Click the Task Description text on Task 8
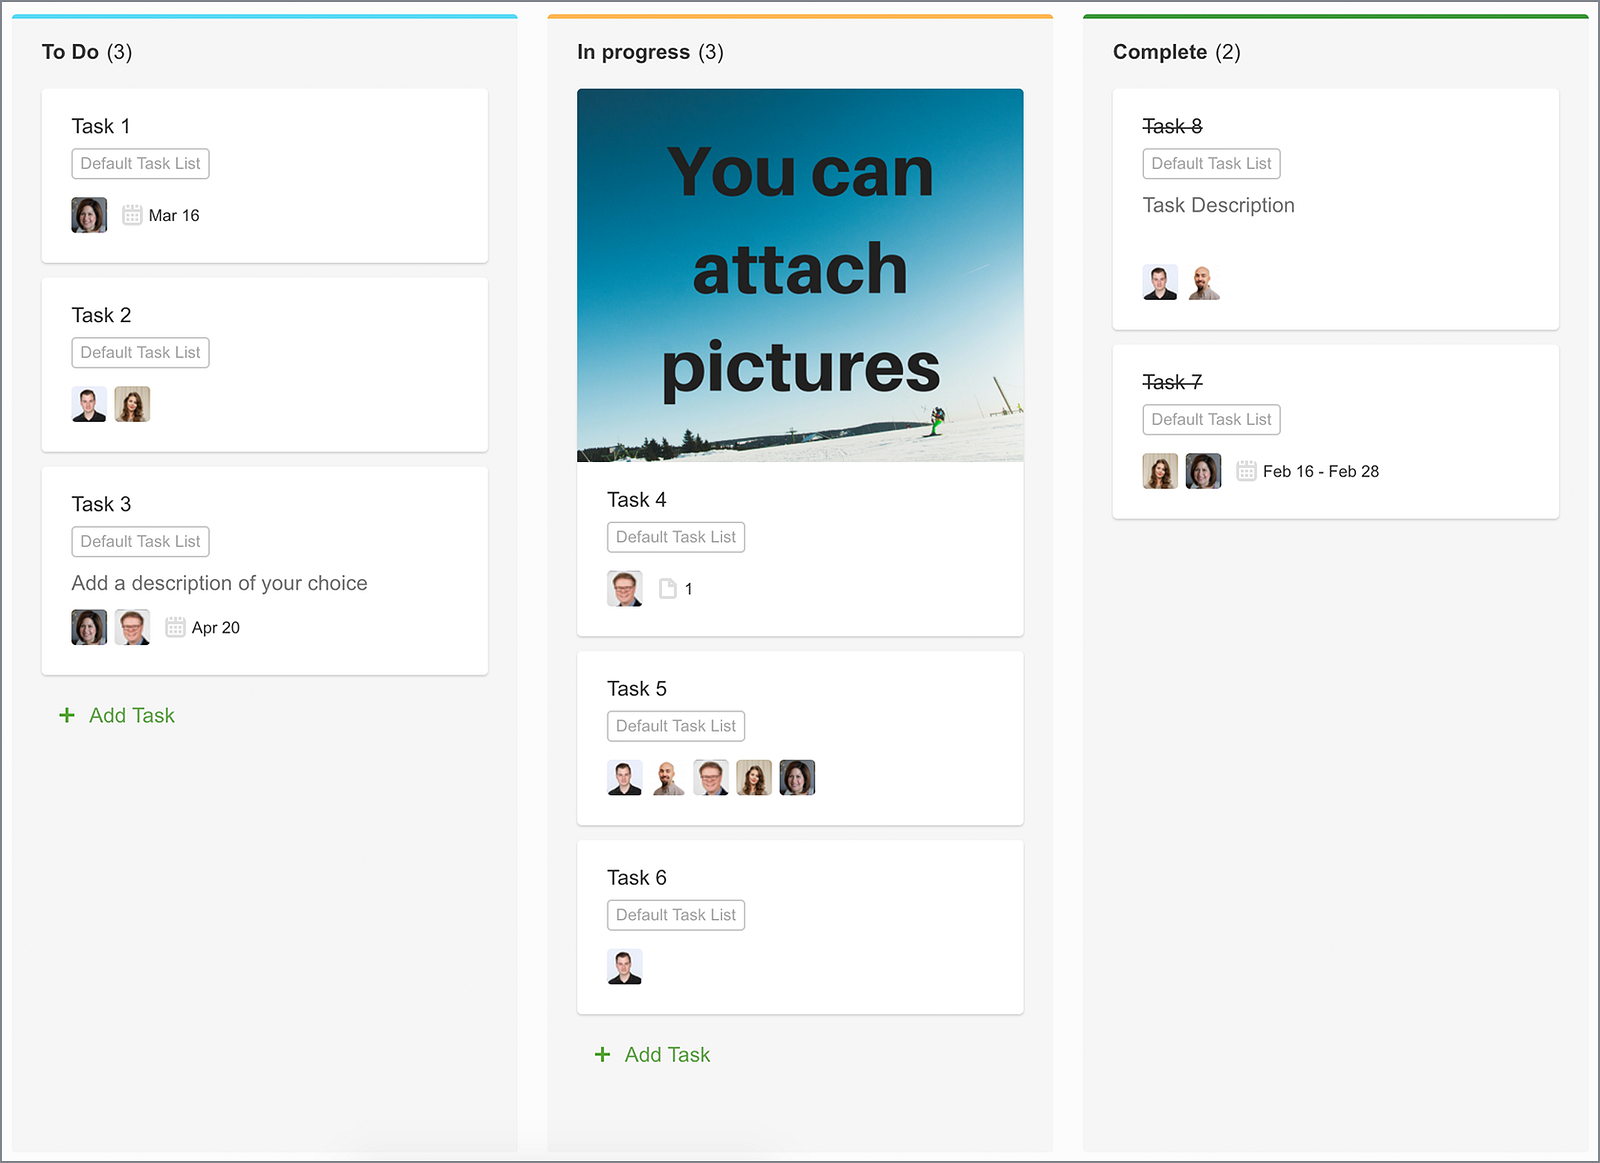Image resolution: width=1600 pixels, height=1163 pixels. pyautogui.click(x=1218, y=205)
